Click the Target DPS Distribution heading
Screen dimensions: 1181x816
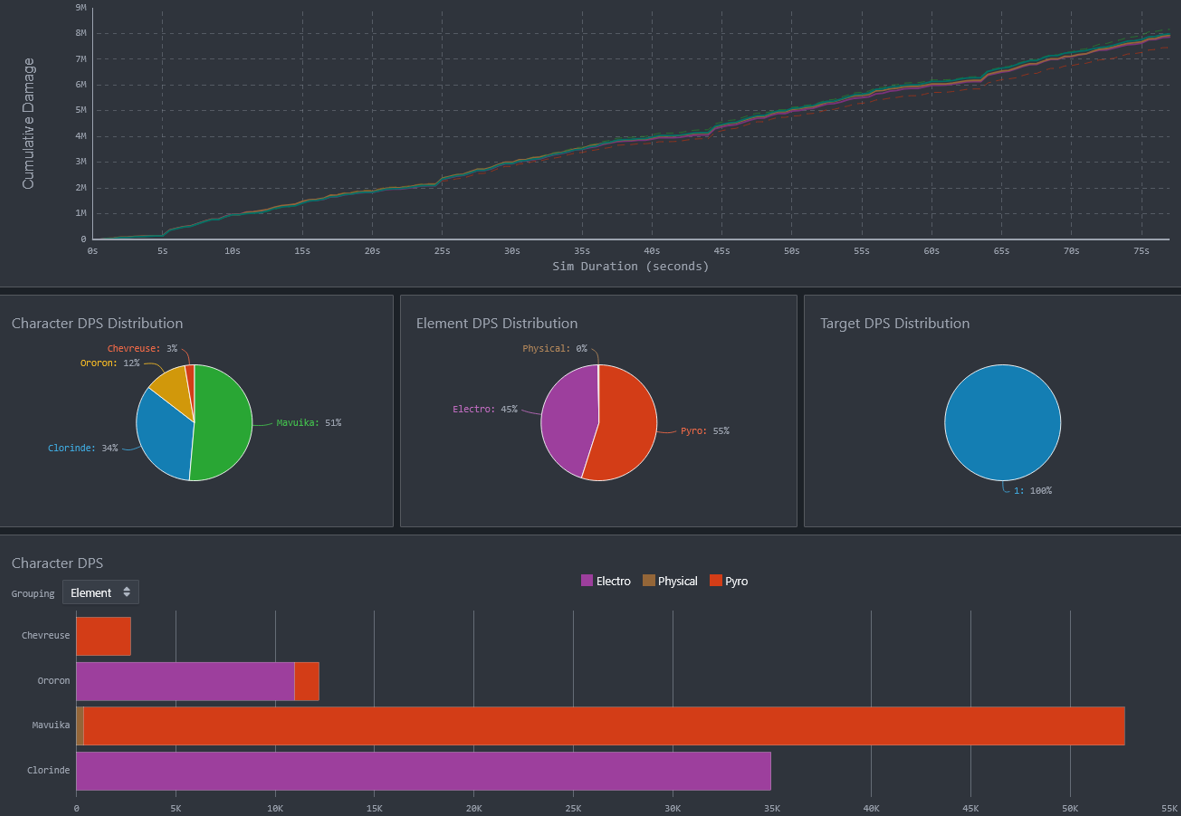click(x=895, y=323)
